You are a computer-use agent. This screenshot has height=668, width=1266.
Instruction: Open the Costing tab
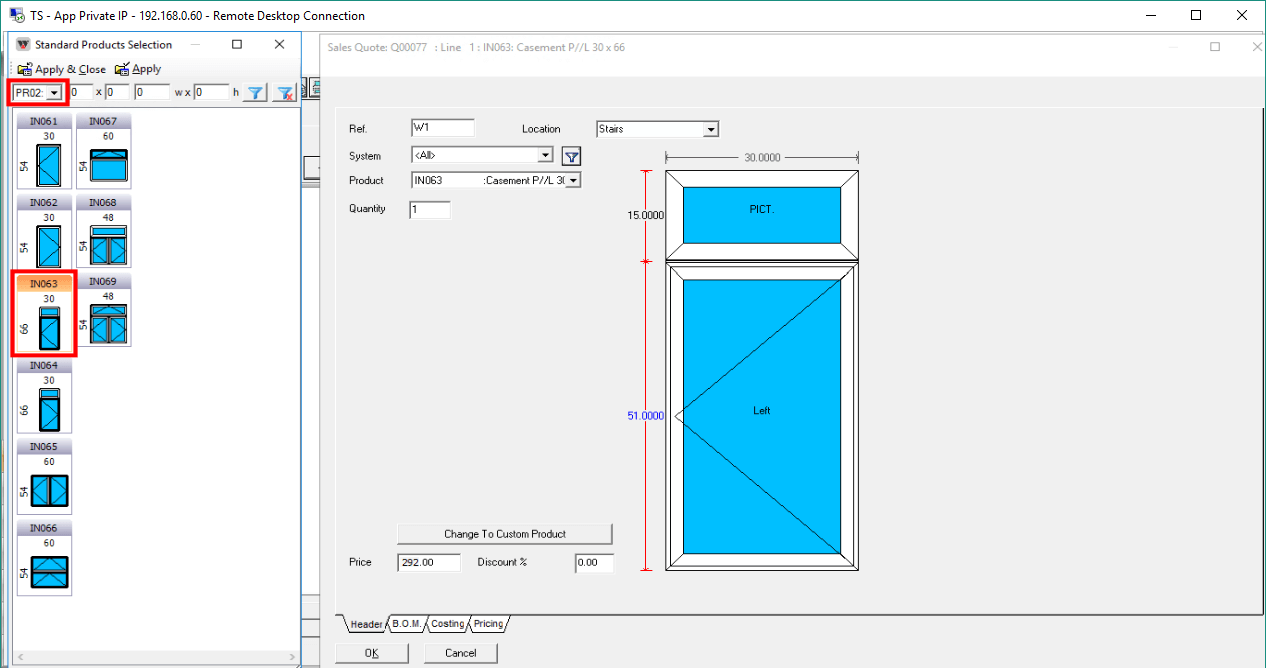(x=447, y=624)
